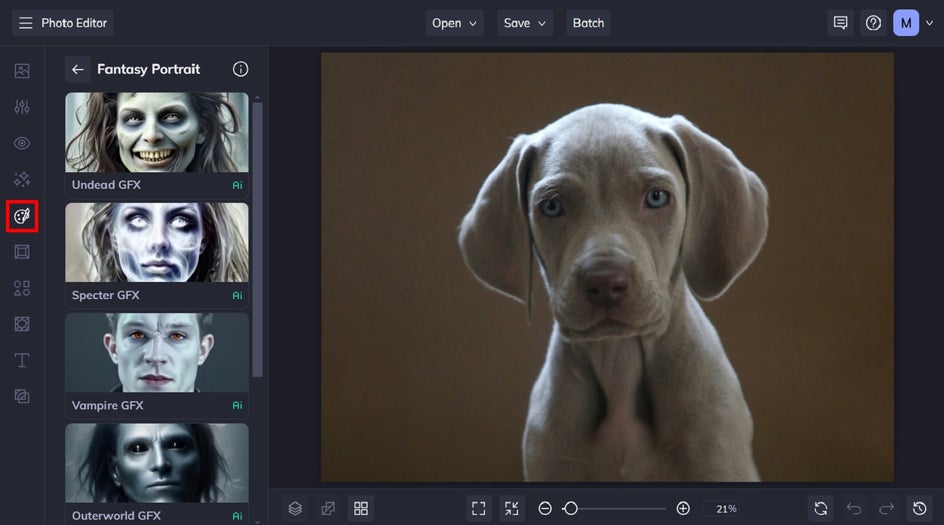Go back from Fantasy Portrait panel

(77, 69)
